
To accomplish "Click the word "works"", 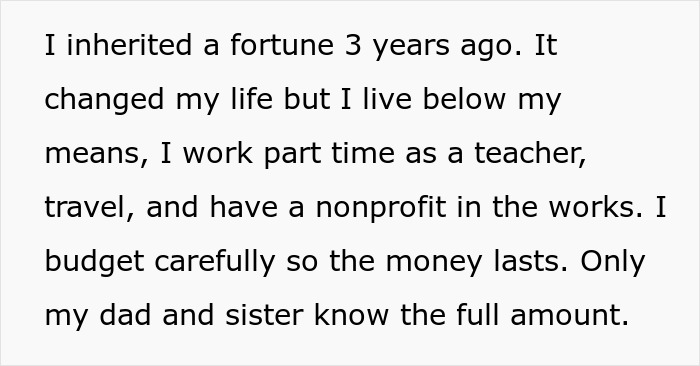I will click(596, 208).
